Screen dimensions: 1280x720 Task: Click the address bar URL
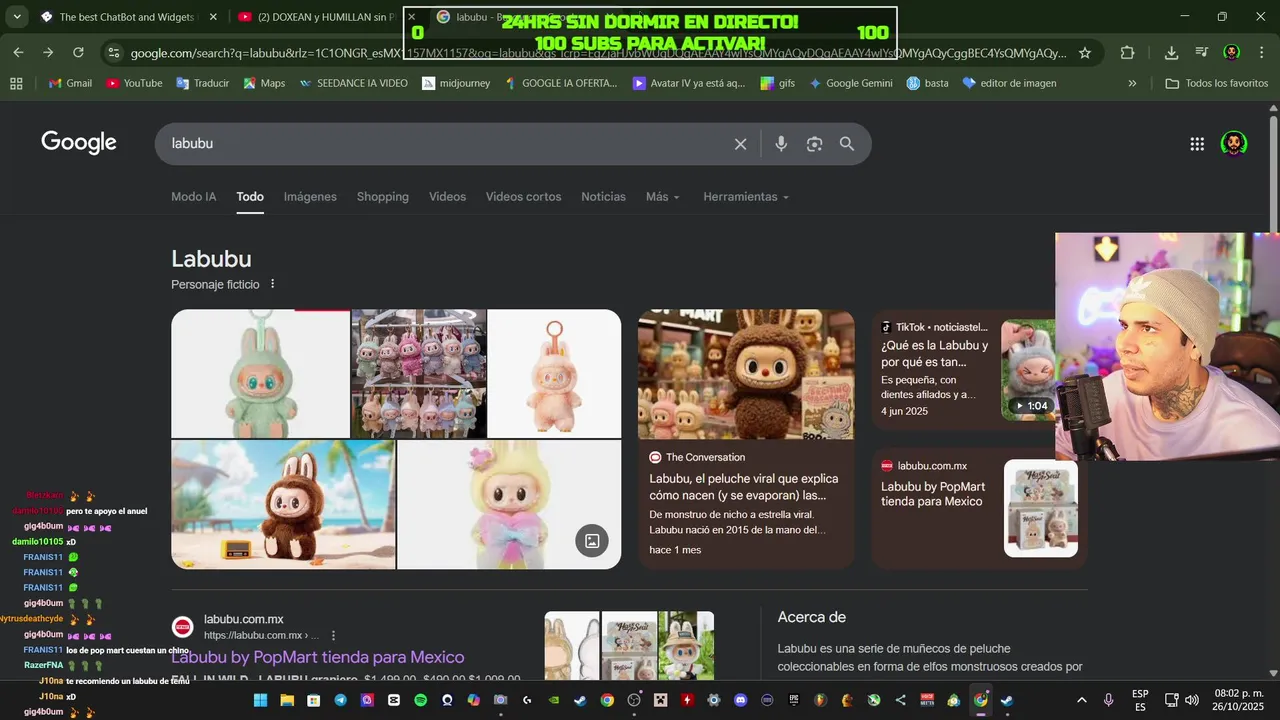pyautogui.click(x=598, y=53)
